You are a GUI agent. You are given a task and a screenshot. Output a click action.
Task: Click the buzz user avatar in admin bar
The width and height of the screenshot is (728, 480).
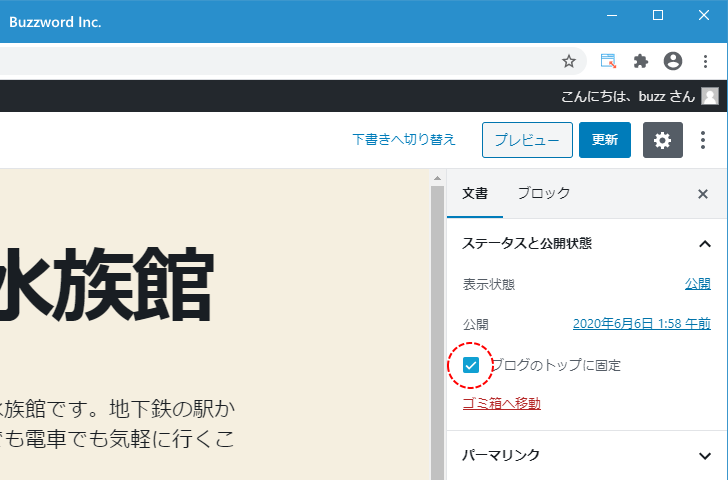click(710, 96)
